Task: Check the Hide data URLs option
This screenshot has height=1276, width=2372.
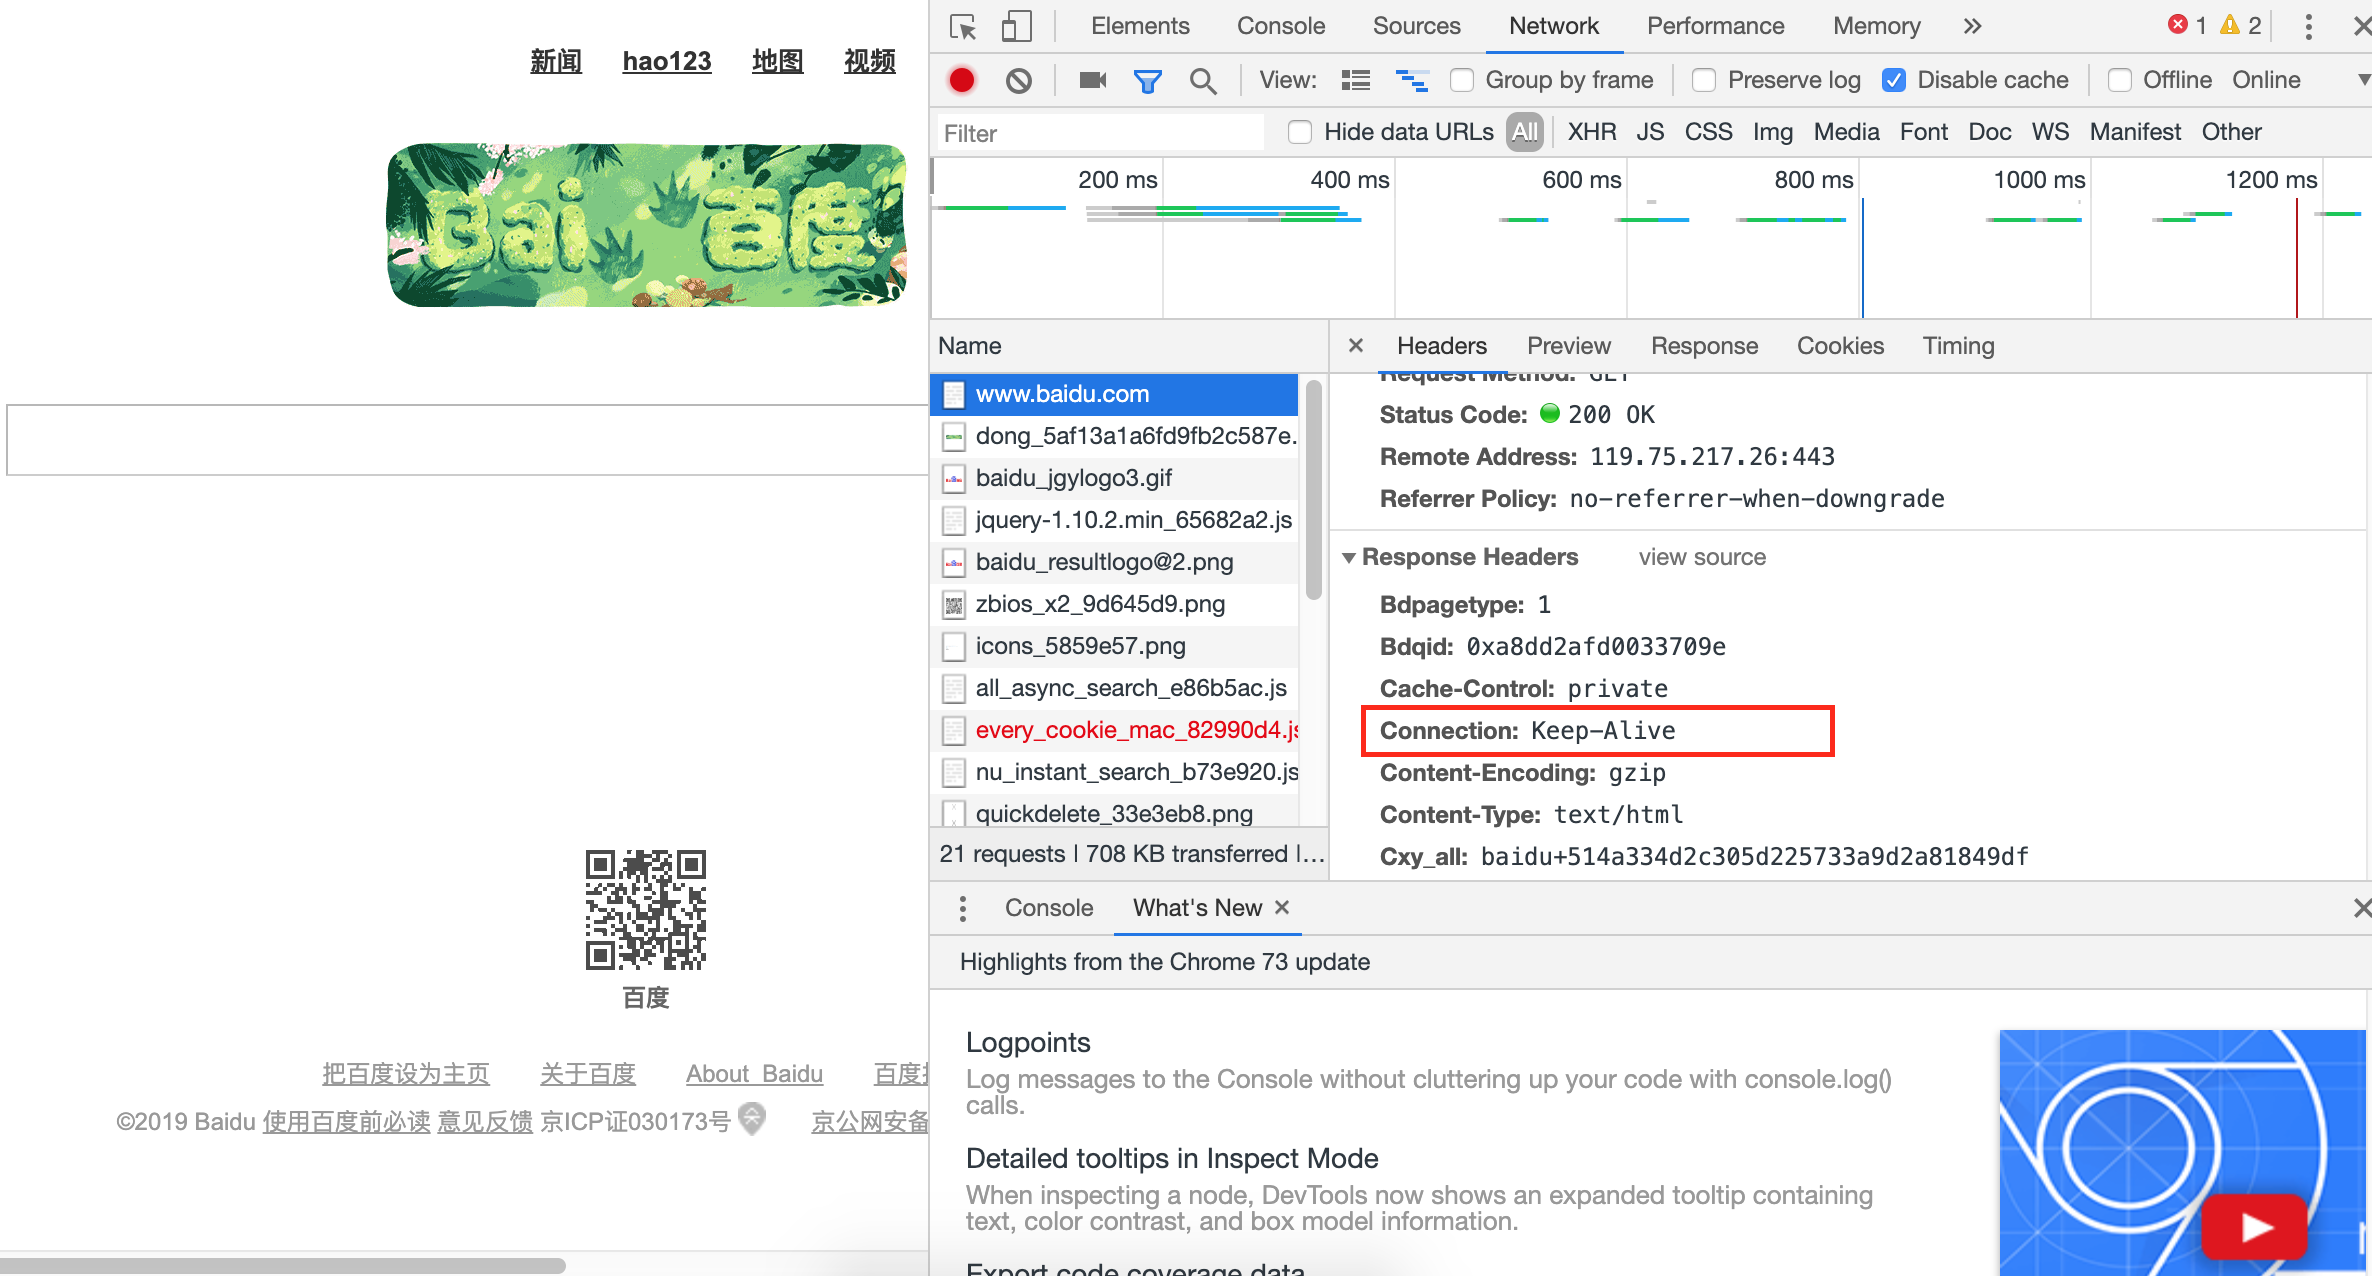Action: coord(1299,131)
